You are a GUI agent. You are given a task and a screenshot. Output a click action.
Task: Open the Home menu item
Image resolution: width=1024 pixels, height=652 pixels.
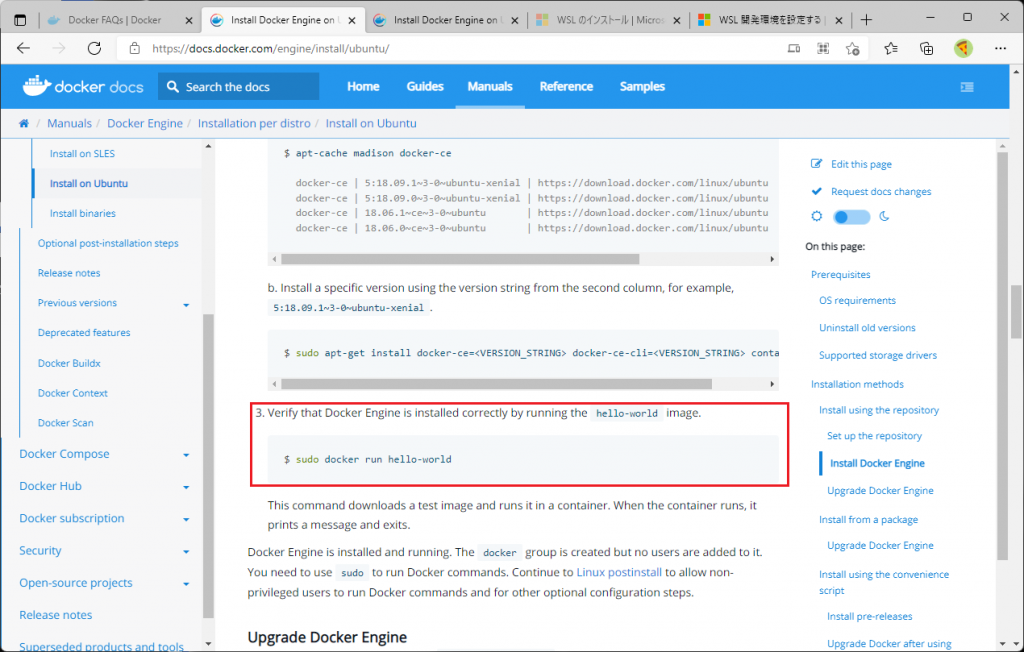tap(363, 86)
